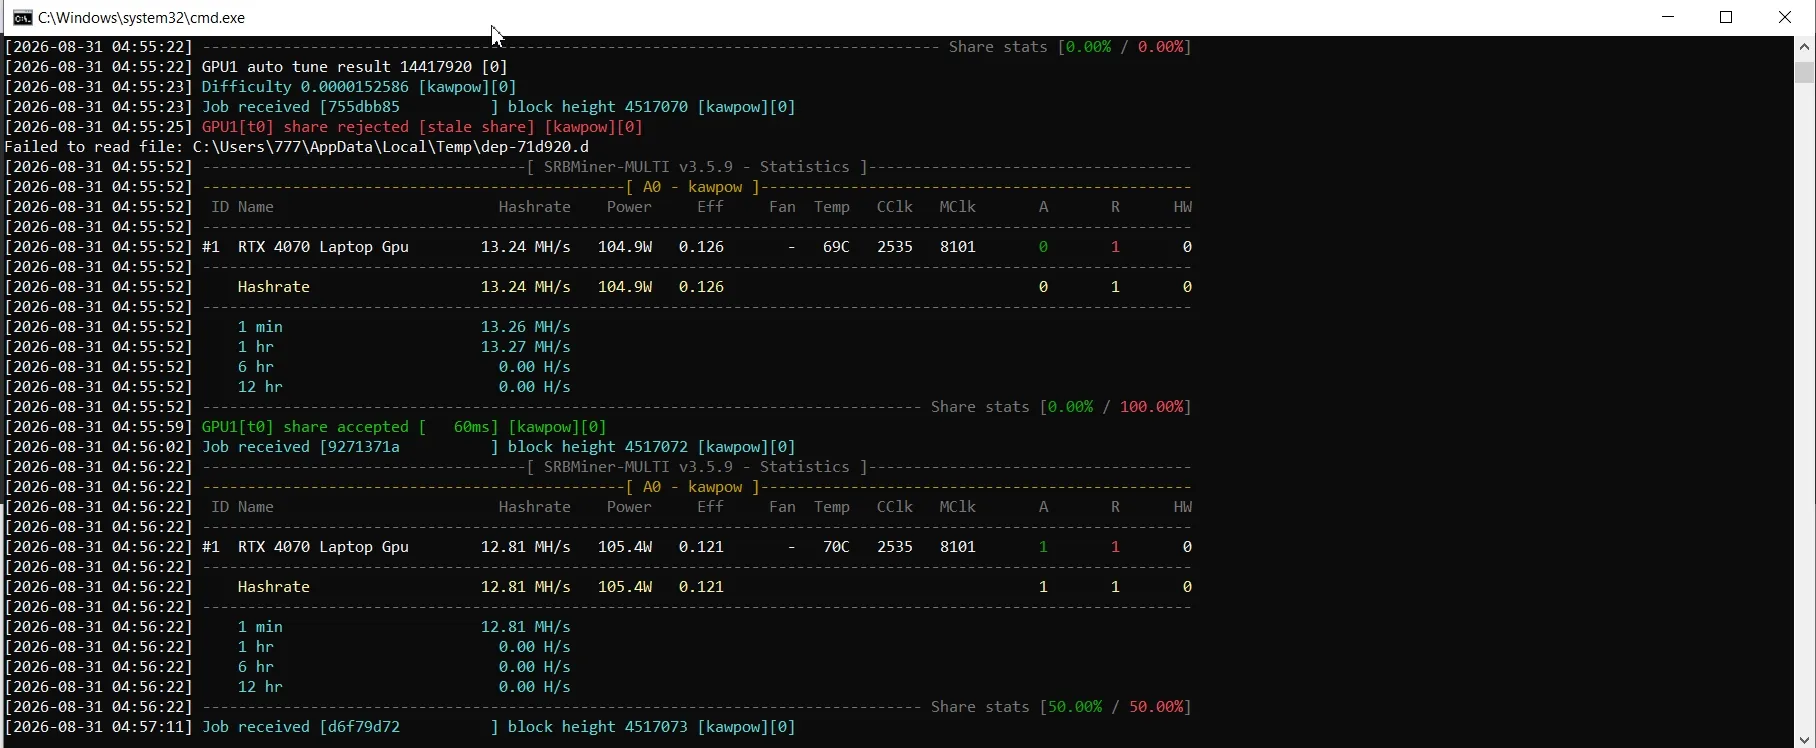Click the cmd.exe icon in title bar
1816x748 pixels.
pyautogui.click(x=22, y=18)
